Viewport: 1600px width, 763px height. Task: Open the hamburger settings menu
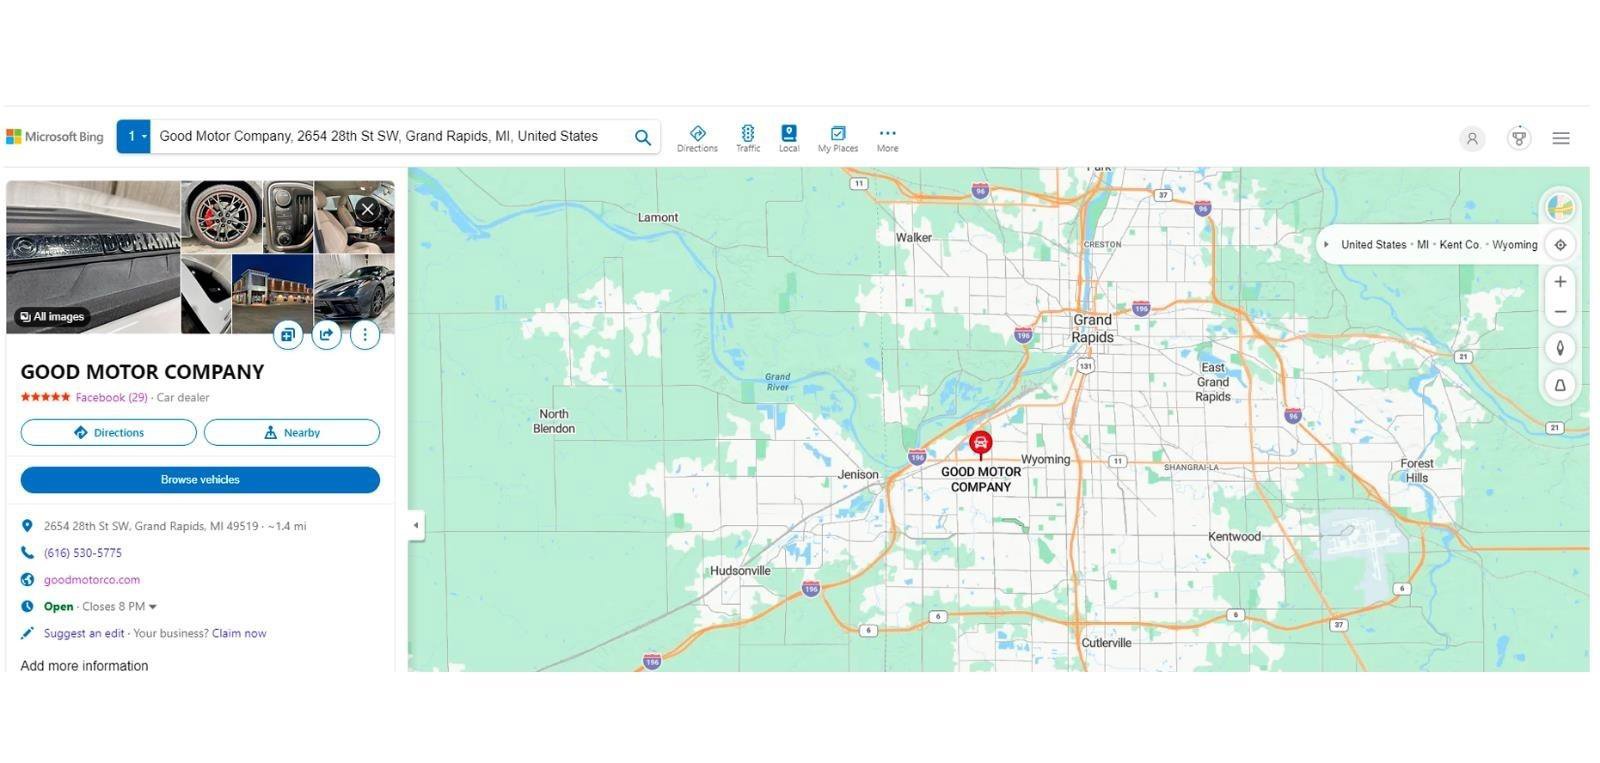click(1560, 138)
